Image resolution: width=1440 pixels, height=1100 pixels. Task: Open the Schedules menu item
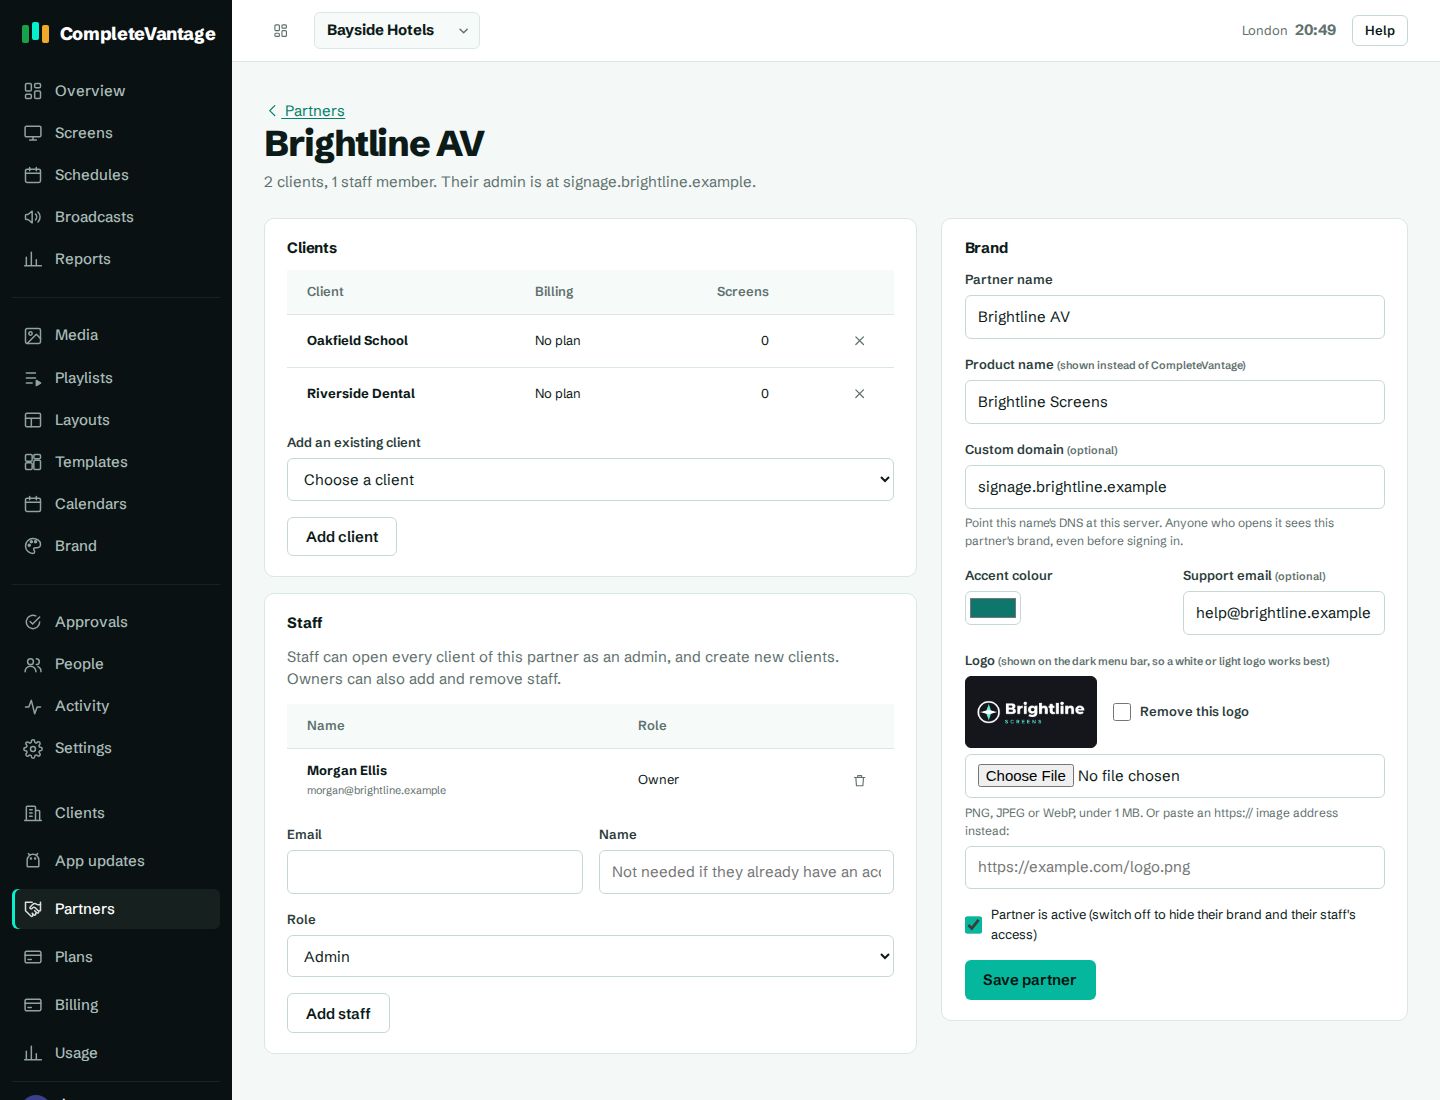[x=116, y=175]
